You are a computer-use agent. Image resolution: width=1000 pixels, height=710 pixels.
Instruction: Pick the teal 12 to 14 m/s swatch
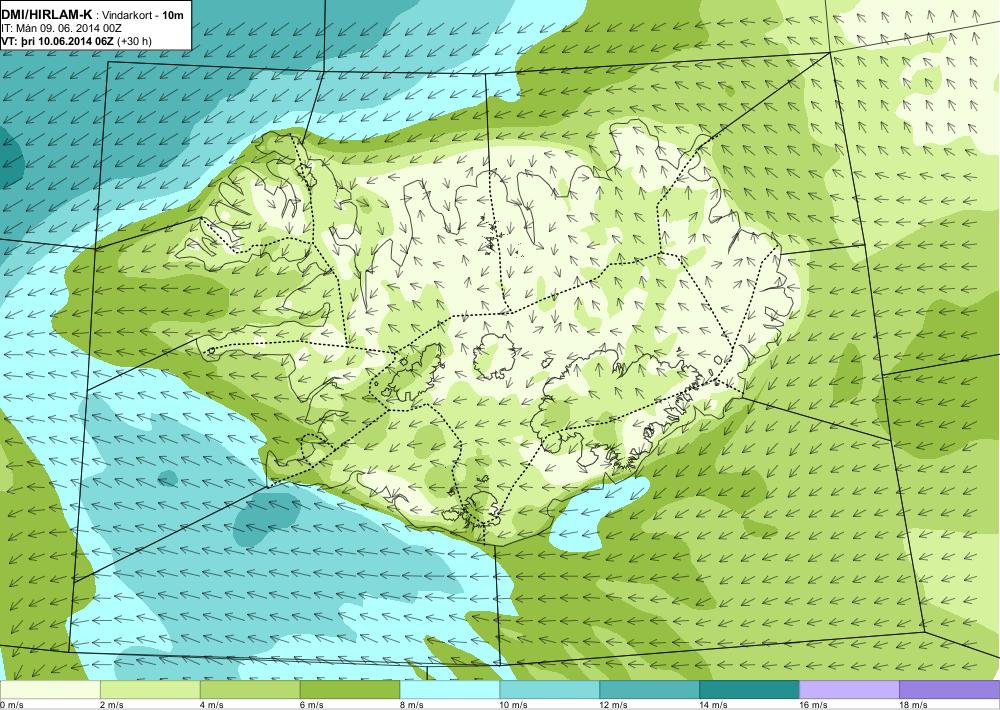click(649, 690)
